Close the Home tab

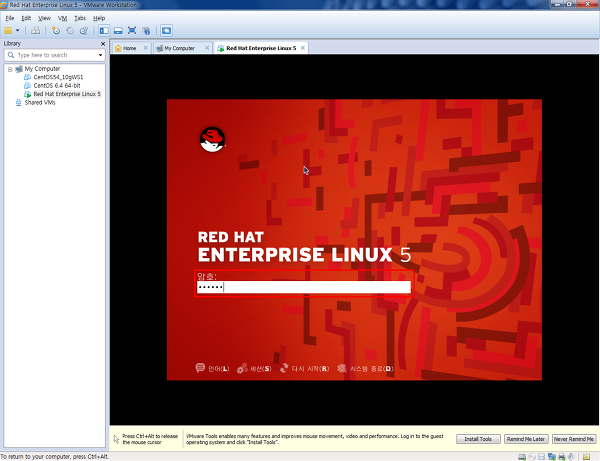(x=145, y=48)
